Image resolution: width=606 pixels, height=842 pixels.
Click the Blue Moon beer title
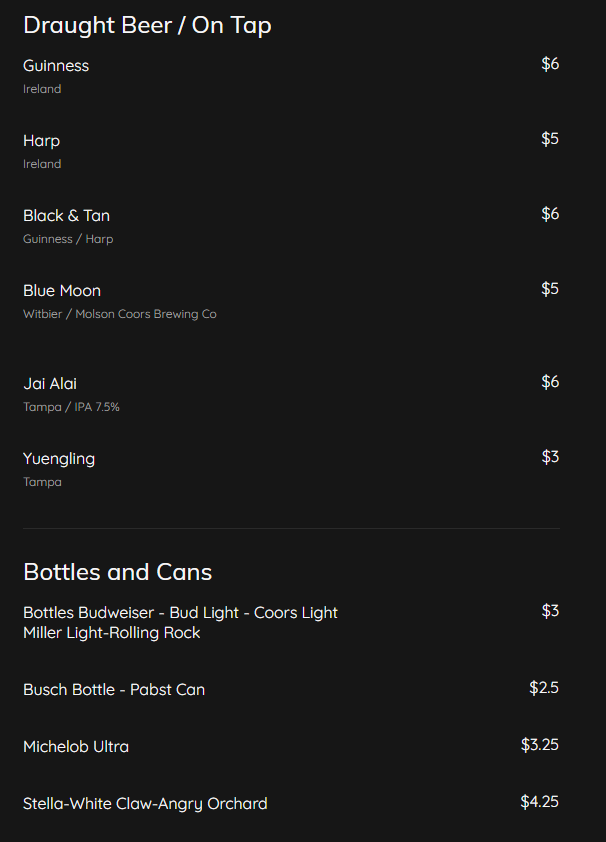click(62, 291)
